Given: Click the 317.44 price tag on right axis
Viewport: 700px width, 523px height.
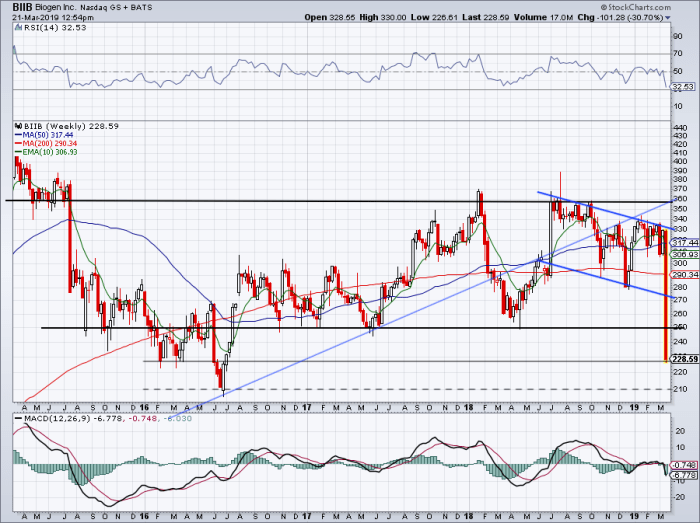Looking at the screenshot, I should pos(685,242).
